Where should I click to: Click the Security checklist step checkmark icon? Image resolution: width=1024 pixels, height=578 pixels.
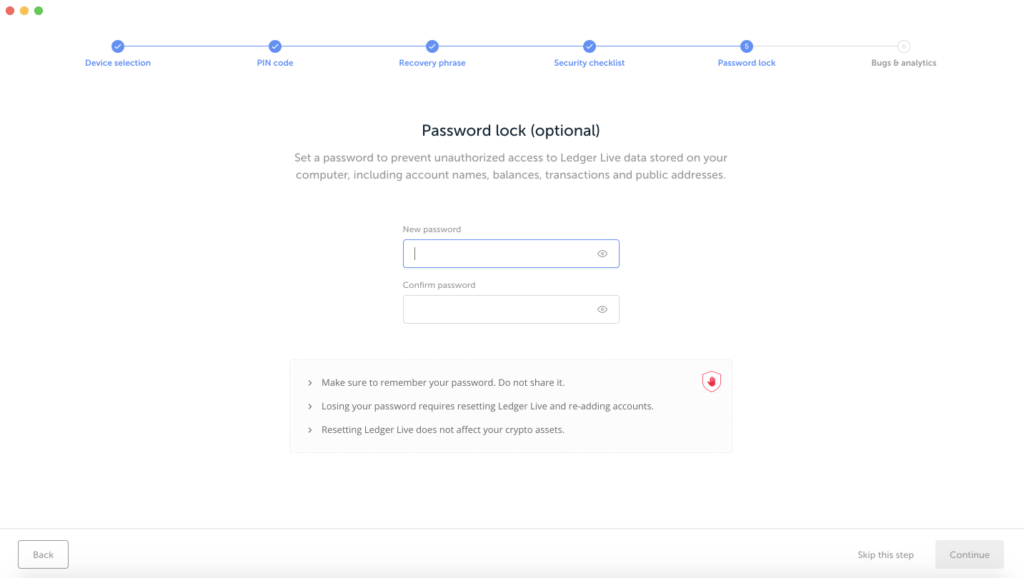click(590, 46)
